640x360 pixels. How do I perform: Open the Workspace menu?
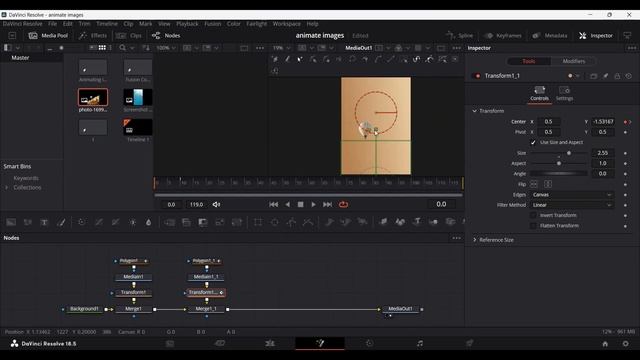(287, 24)
